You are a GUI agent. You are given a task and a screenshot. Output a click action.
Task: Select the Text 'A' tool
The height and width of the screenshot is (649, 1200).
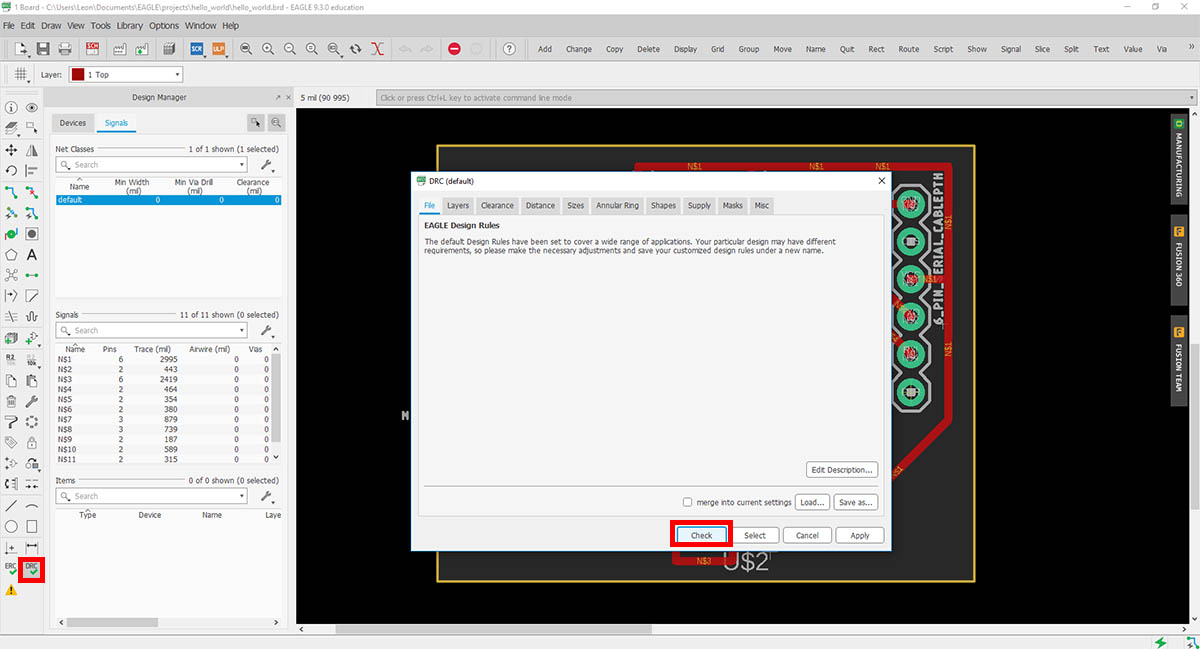pyautogui.click(x=32, y=255)
